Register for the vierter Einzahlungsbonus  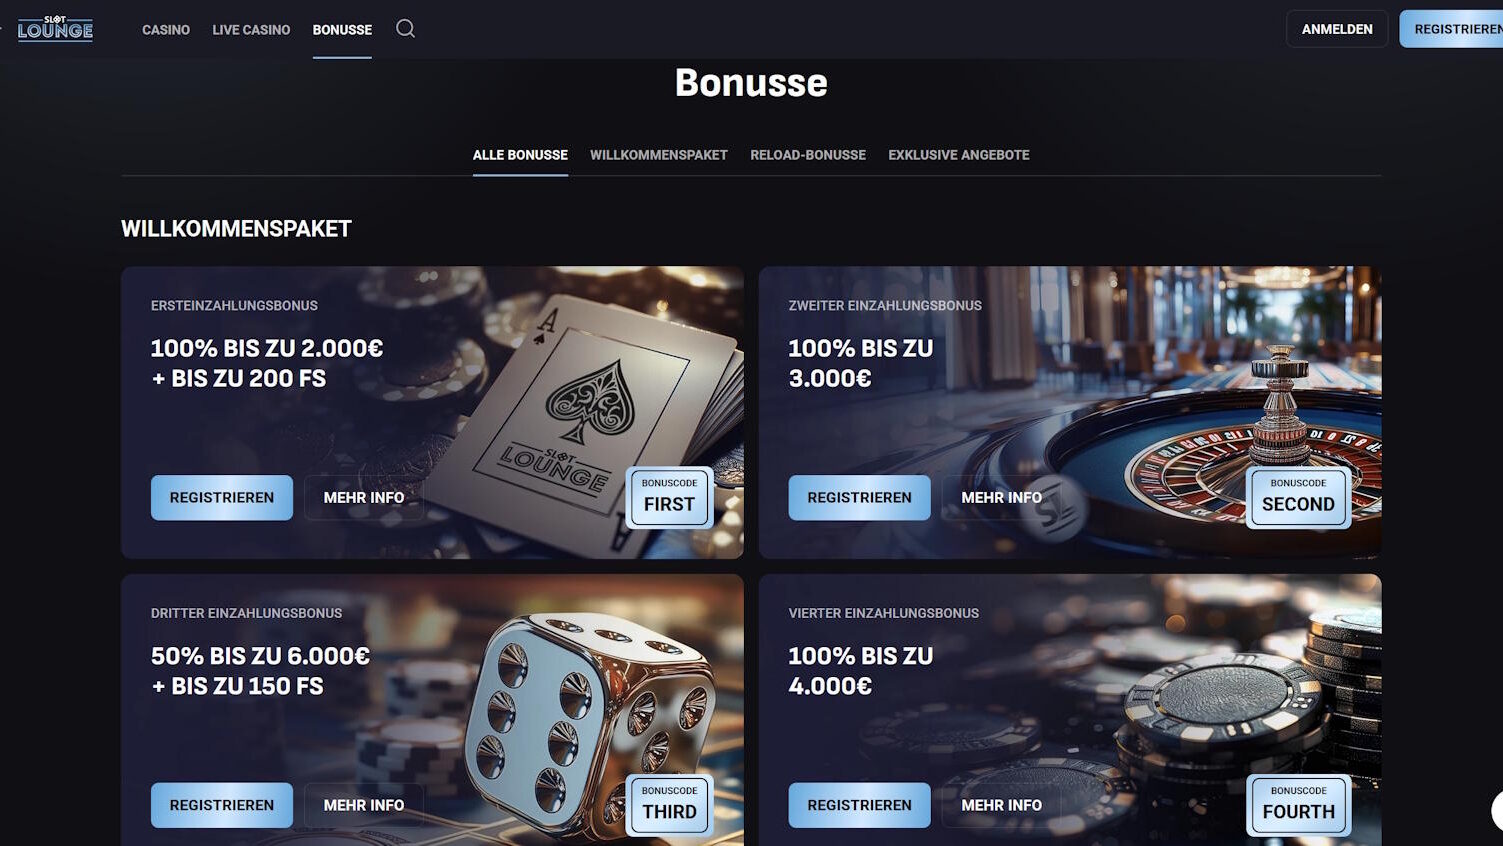click(x=859, y=805)
